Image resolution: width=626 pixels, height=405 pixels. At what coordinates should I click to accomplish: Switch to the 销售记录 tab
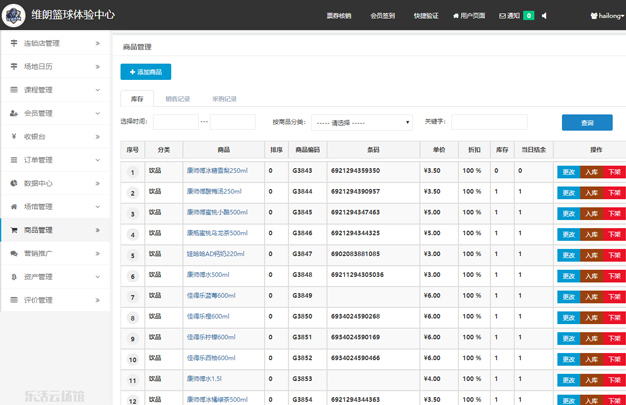177,99
